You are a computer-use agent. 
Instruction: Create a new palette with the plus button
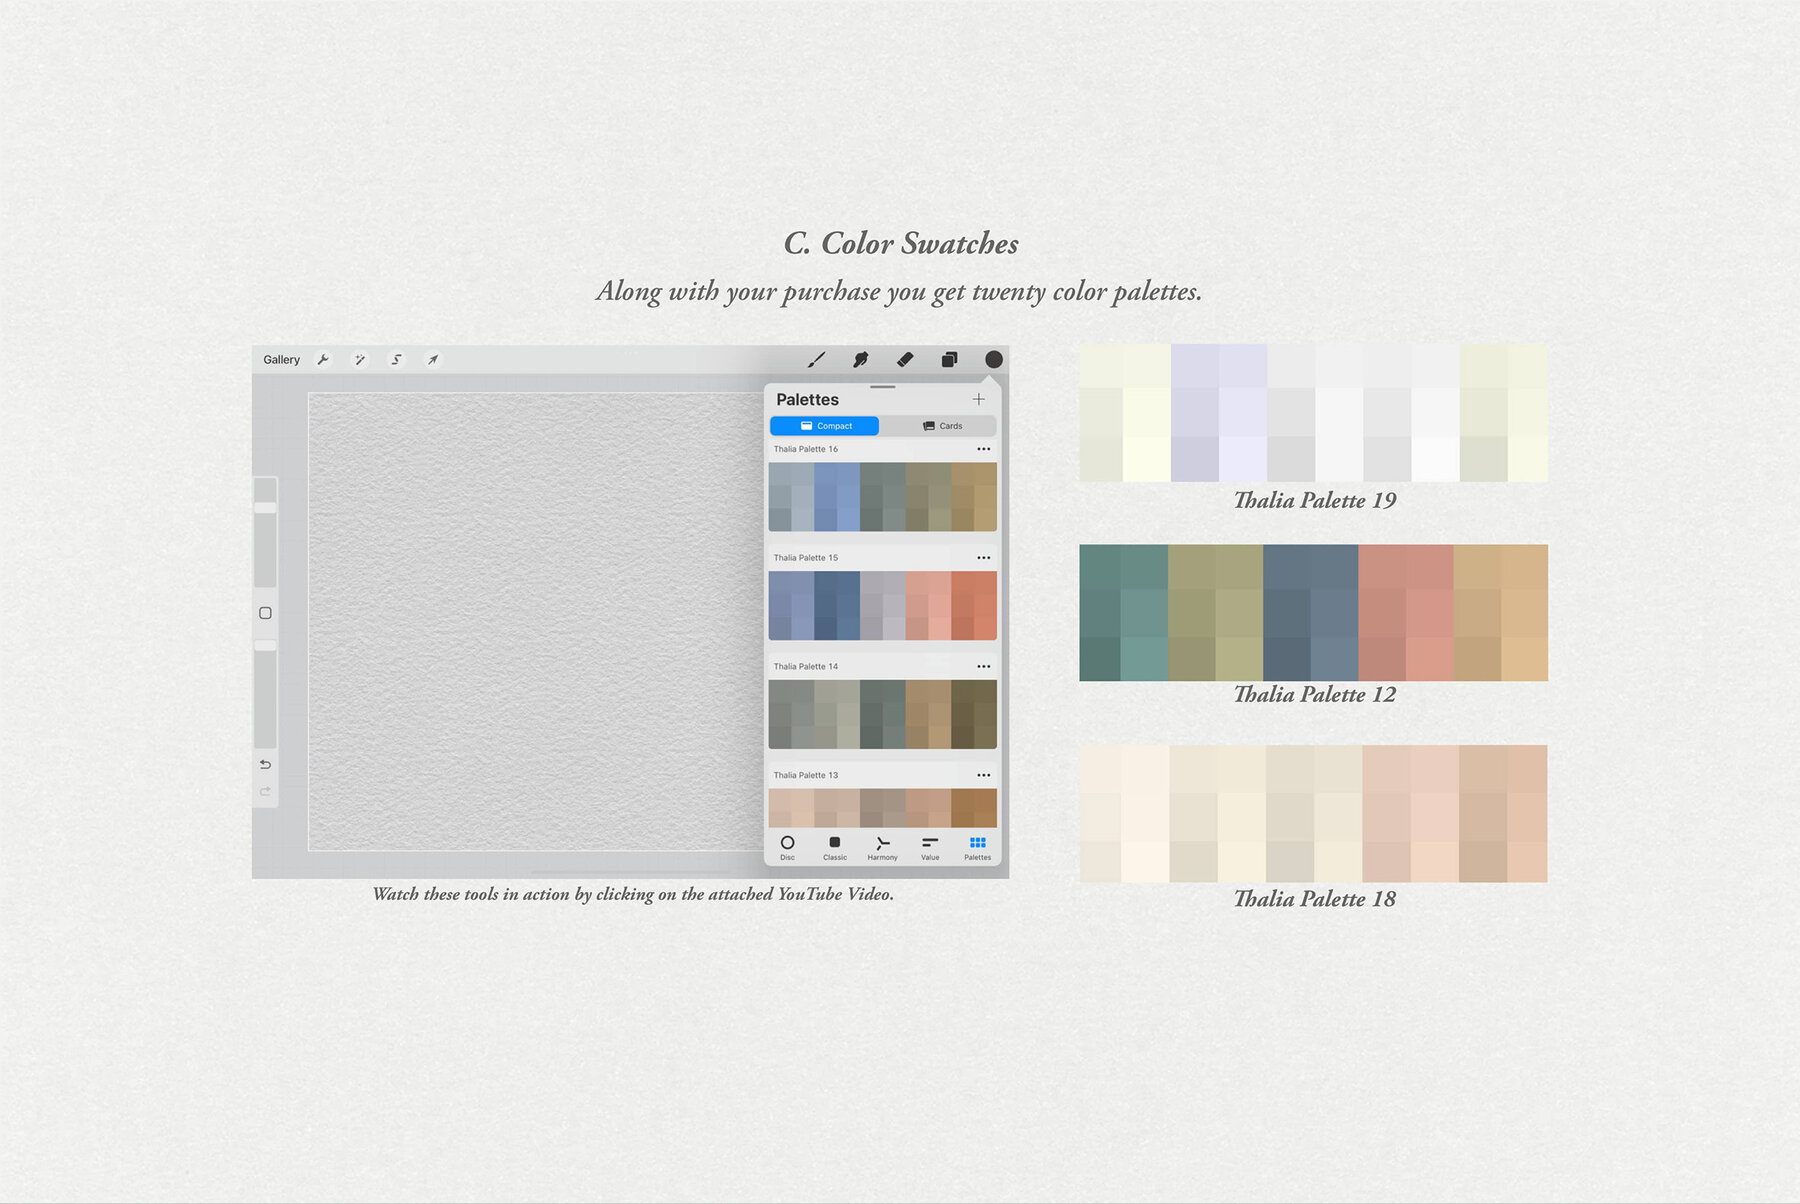[978, 399]
